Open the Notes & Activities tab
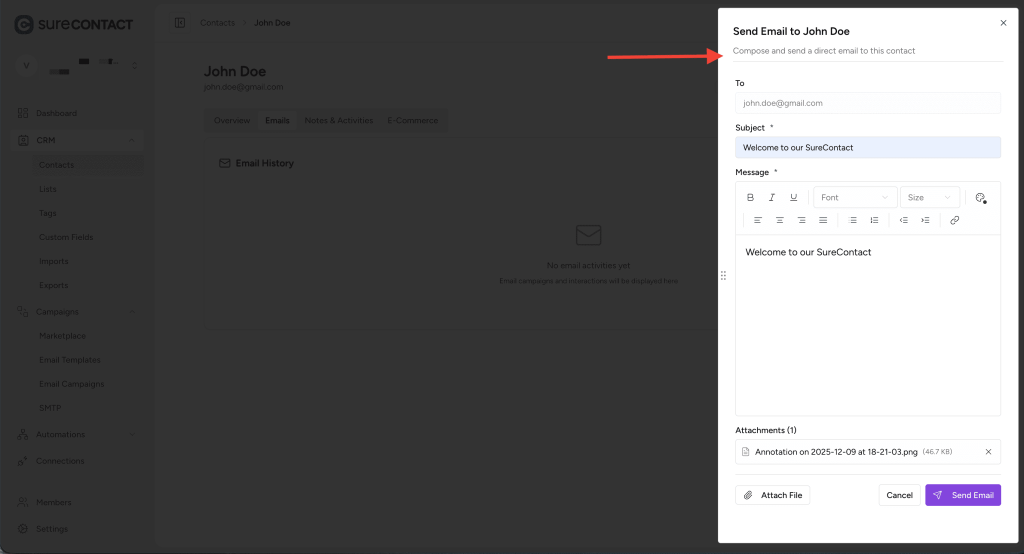1024x554 pixels. tap(338, 120)
